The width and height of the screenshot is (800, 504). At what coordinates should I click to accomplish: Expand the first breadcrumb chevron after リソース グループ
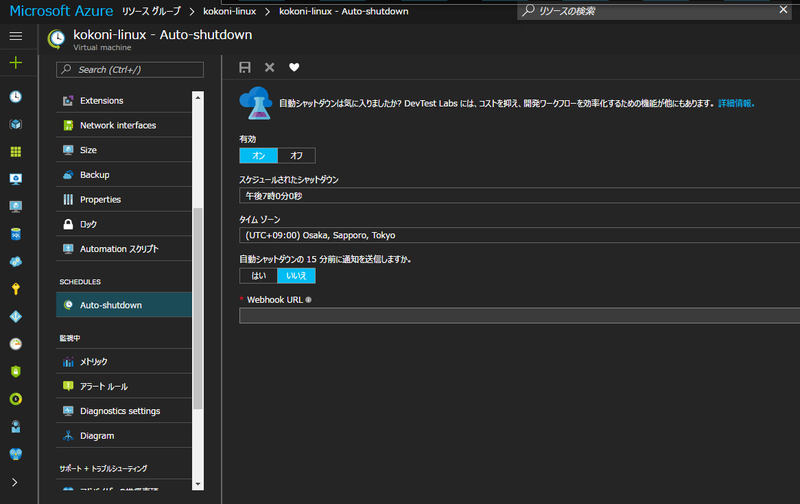(192, 12)
